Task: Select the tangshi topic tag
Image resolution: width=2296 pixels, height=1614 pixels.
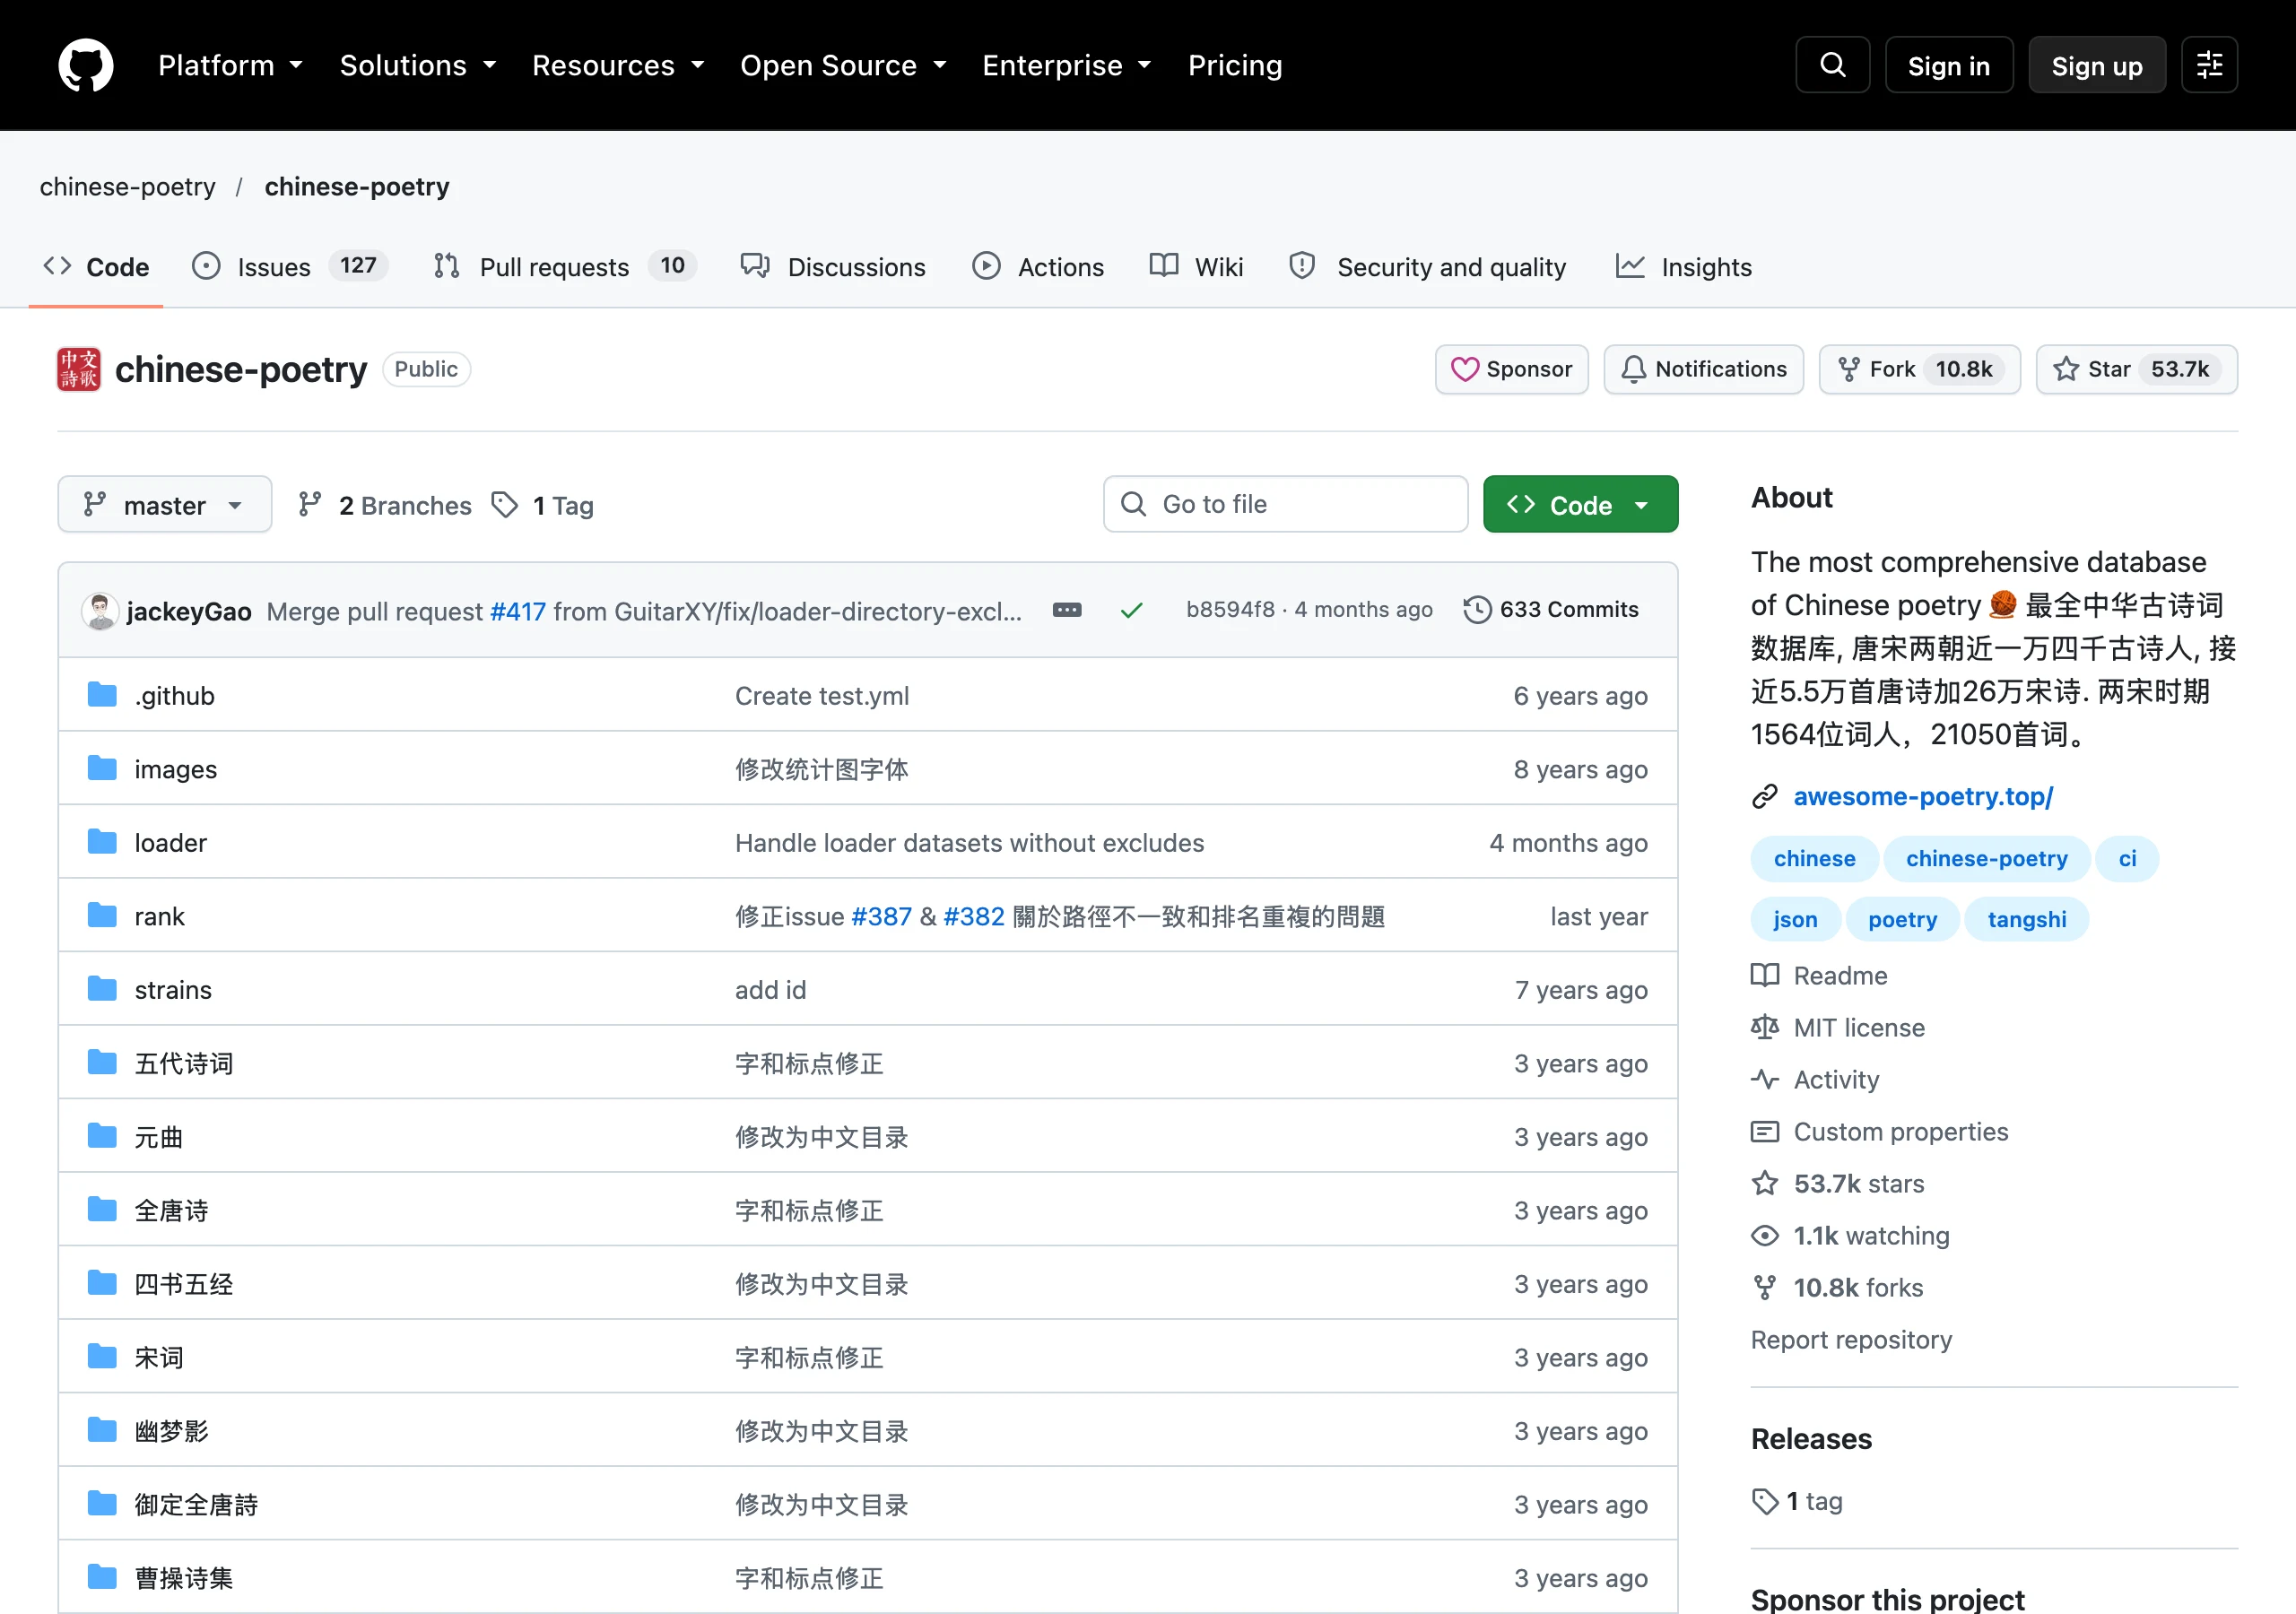Action: (x=2026, y=919)
